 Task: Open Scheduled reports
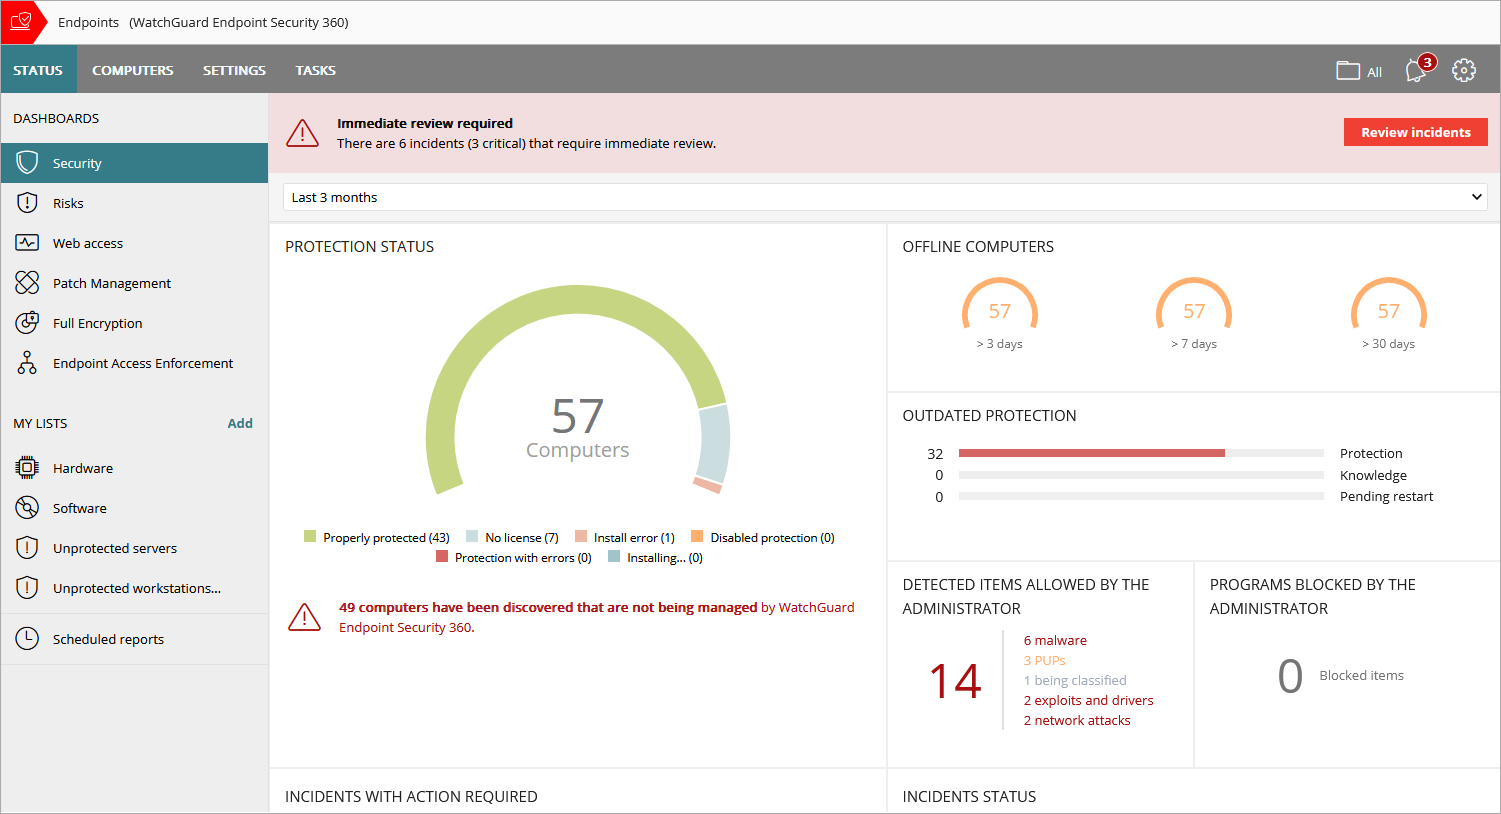134,639
